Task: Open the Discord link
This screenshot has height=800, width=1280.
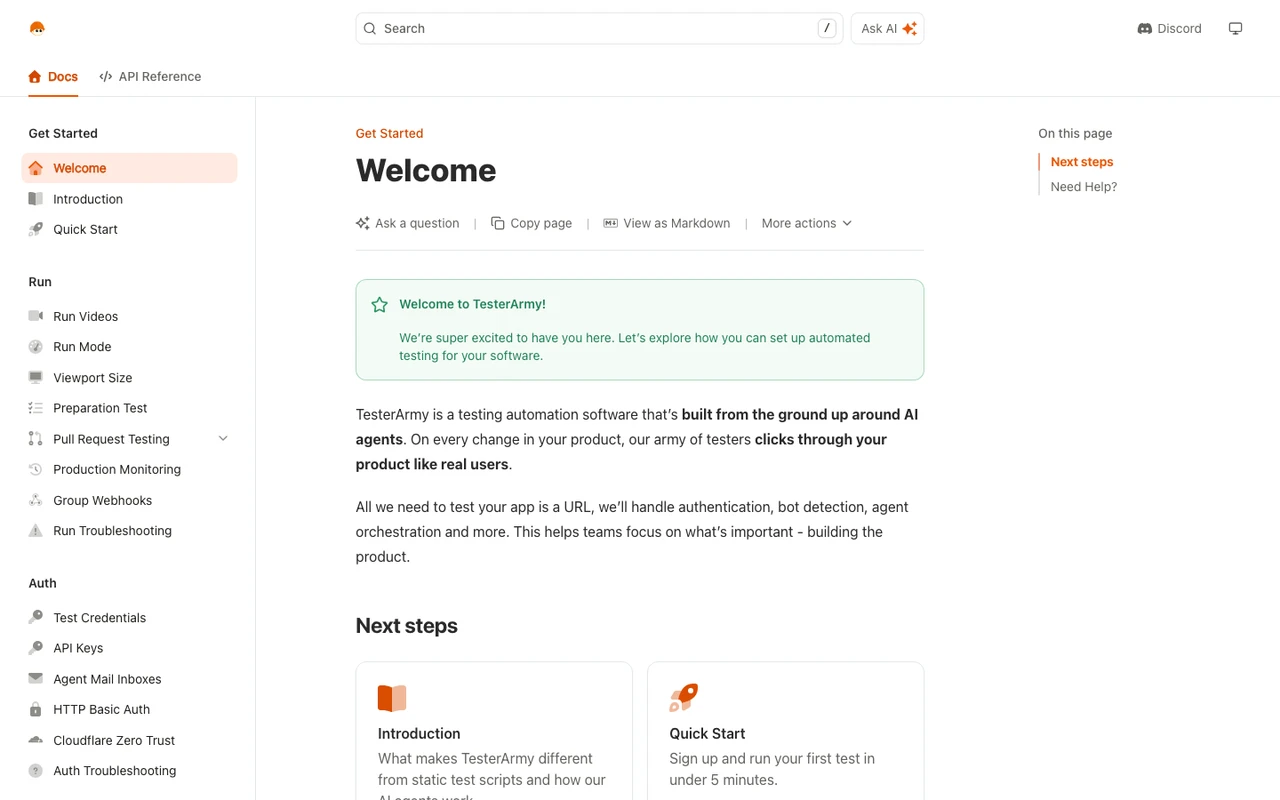Action: click(1169, 28)
